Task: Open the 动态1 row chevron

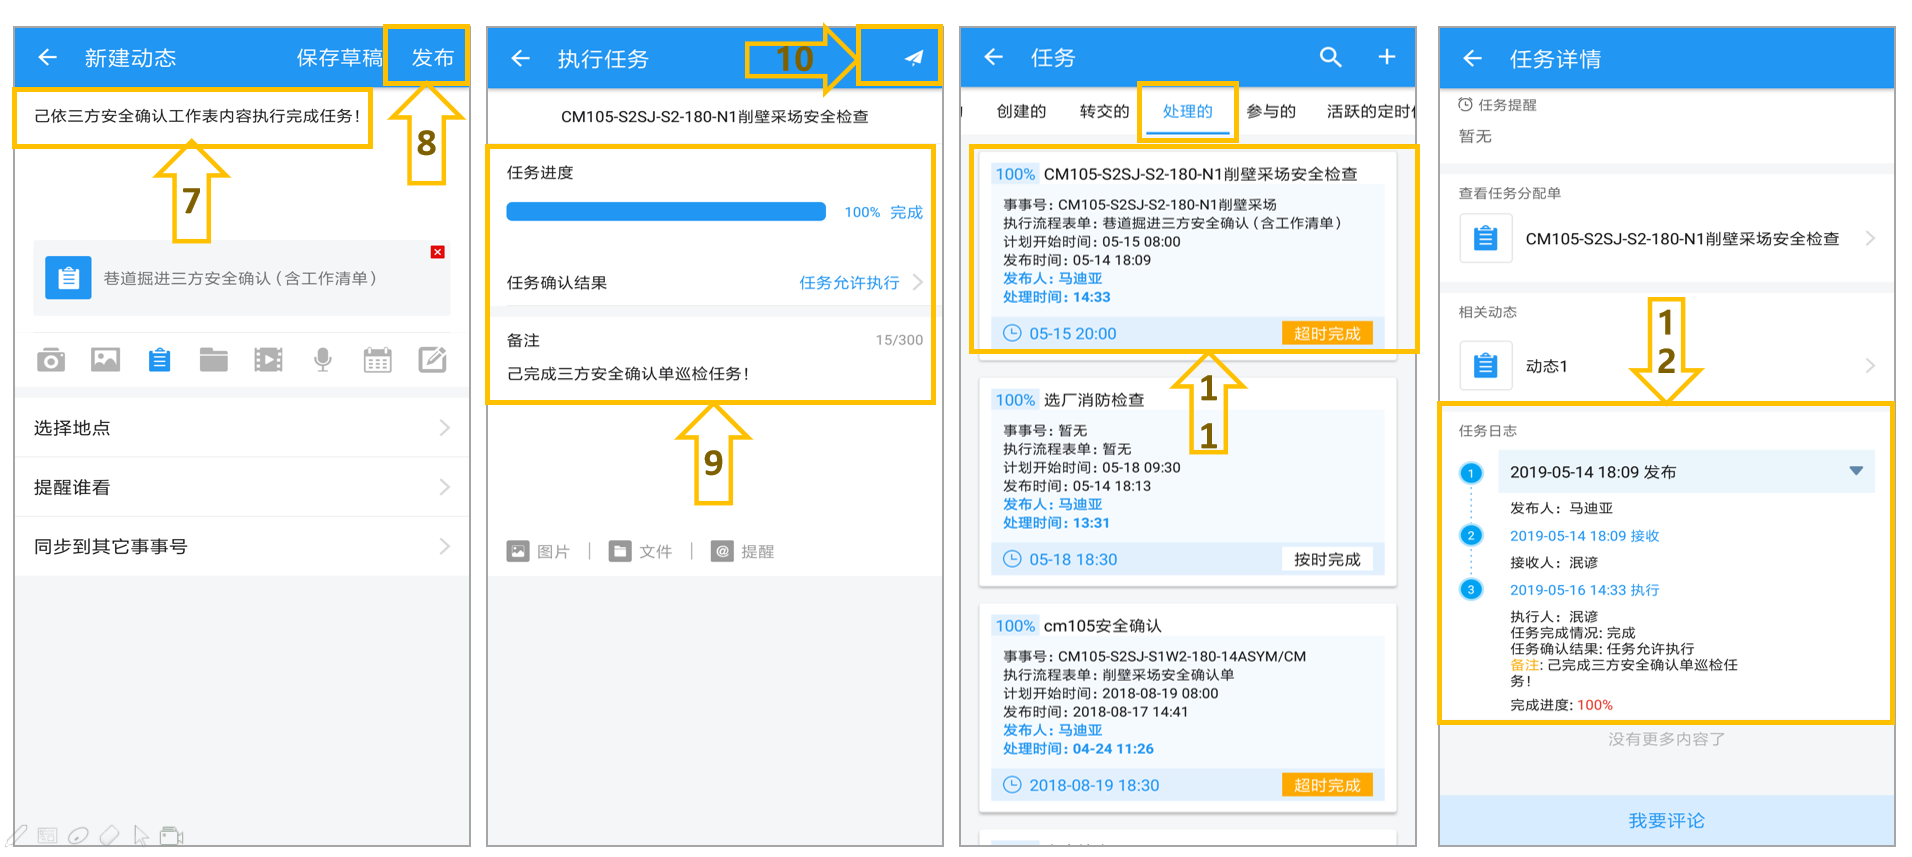Action: (1869, 366)
